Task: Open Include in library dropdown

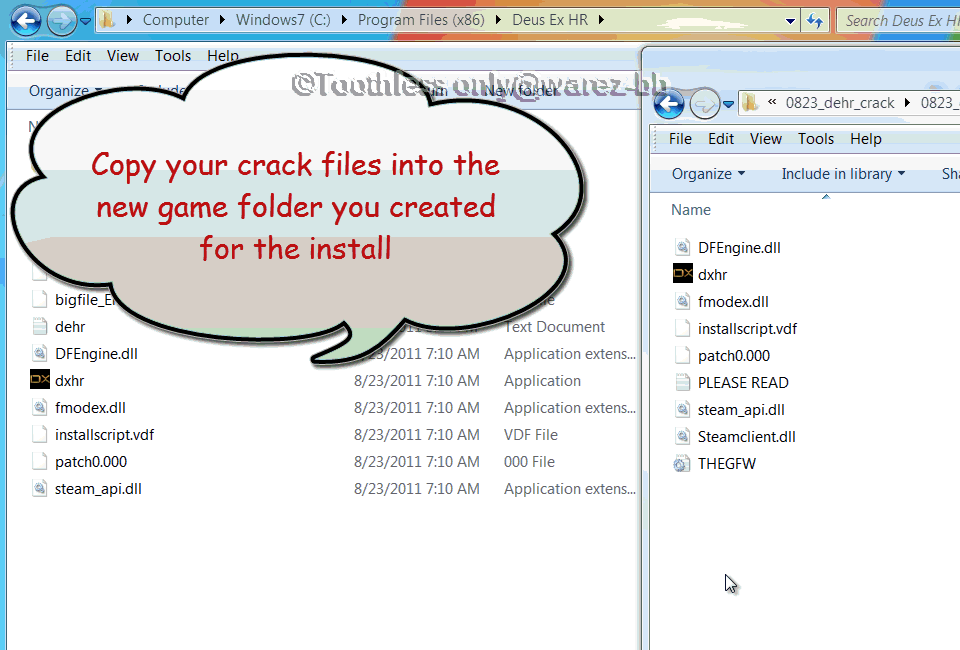Action: click(x=843, y=174)
